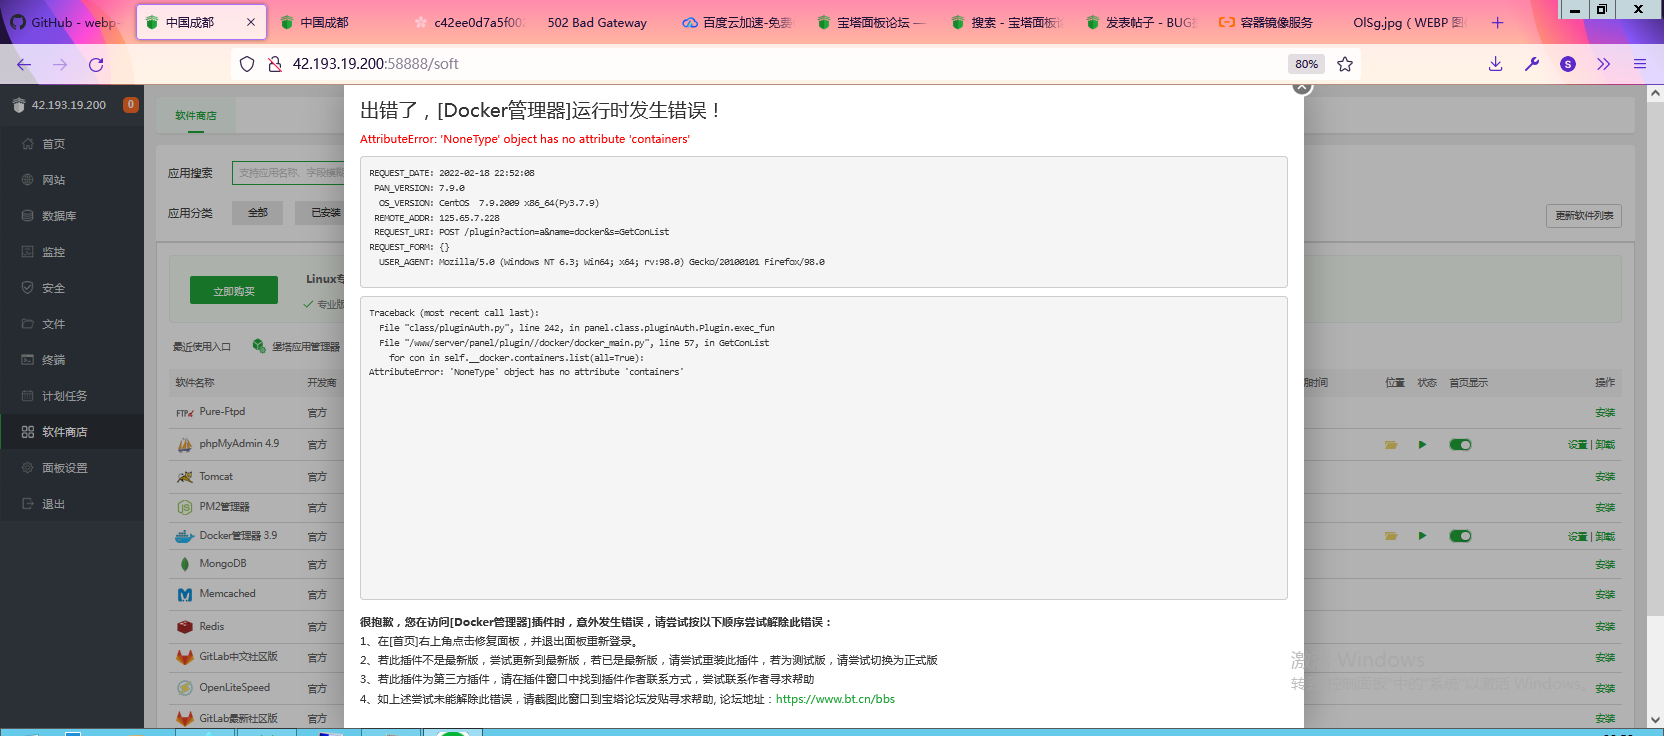Viewport: 1664px width, 736px height.
Task: Toggle Docker管理器 homepage display switch
Action: [x=1460, y=536]
